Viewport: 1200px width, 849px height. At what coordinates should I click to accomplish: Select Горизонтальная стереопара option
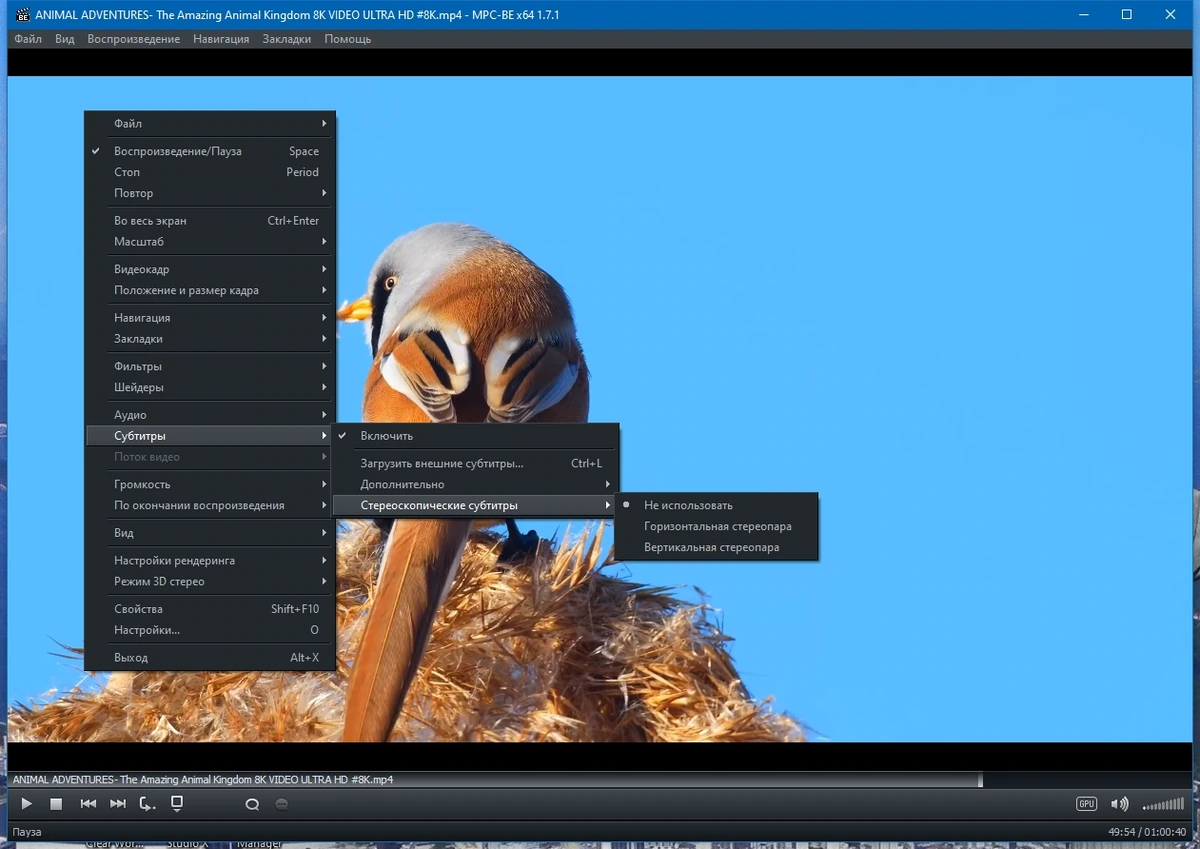[717, 526]
